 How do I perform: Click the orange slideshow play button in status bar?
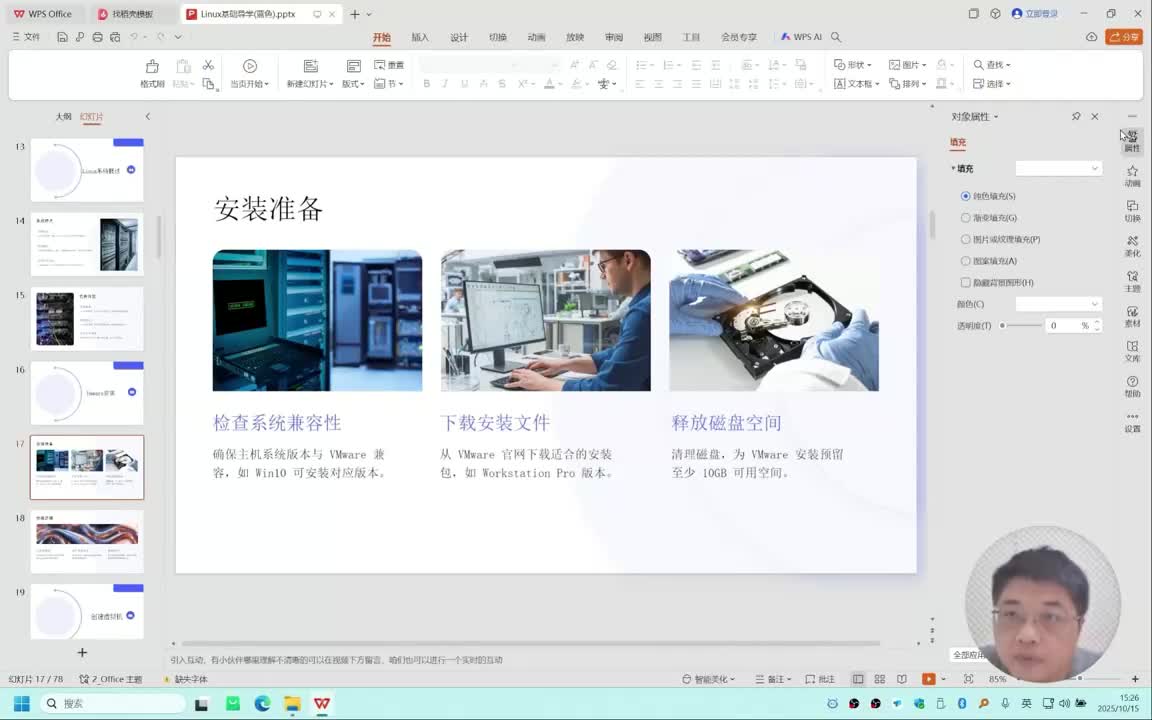929,679
